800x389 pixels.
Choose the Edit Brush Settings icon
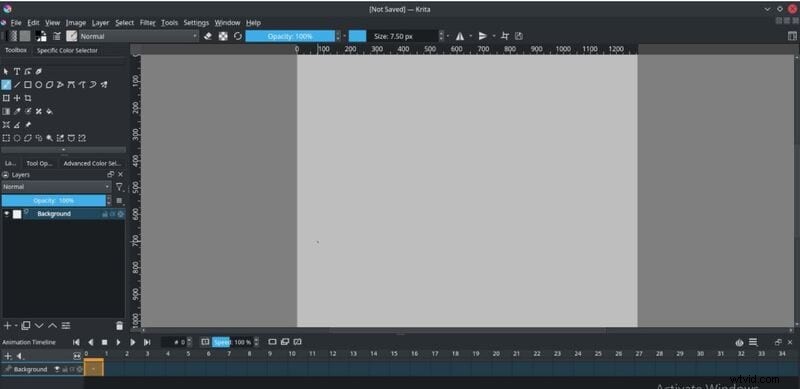[57, 36]
